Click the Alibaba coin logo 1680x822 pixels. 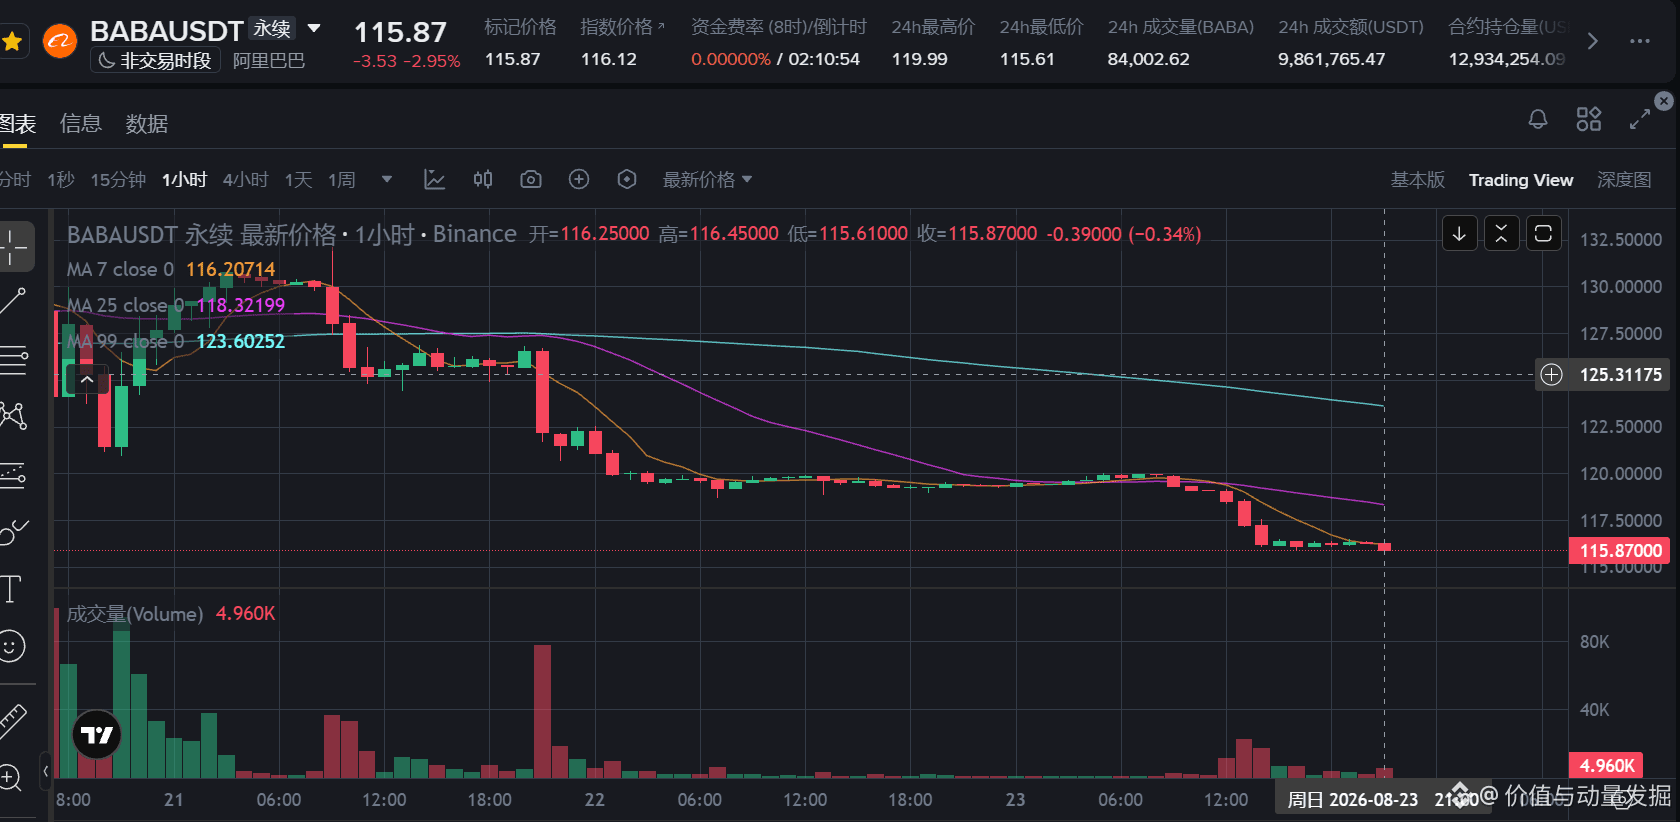pos(60,42)
